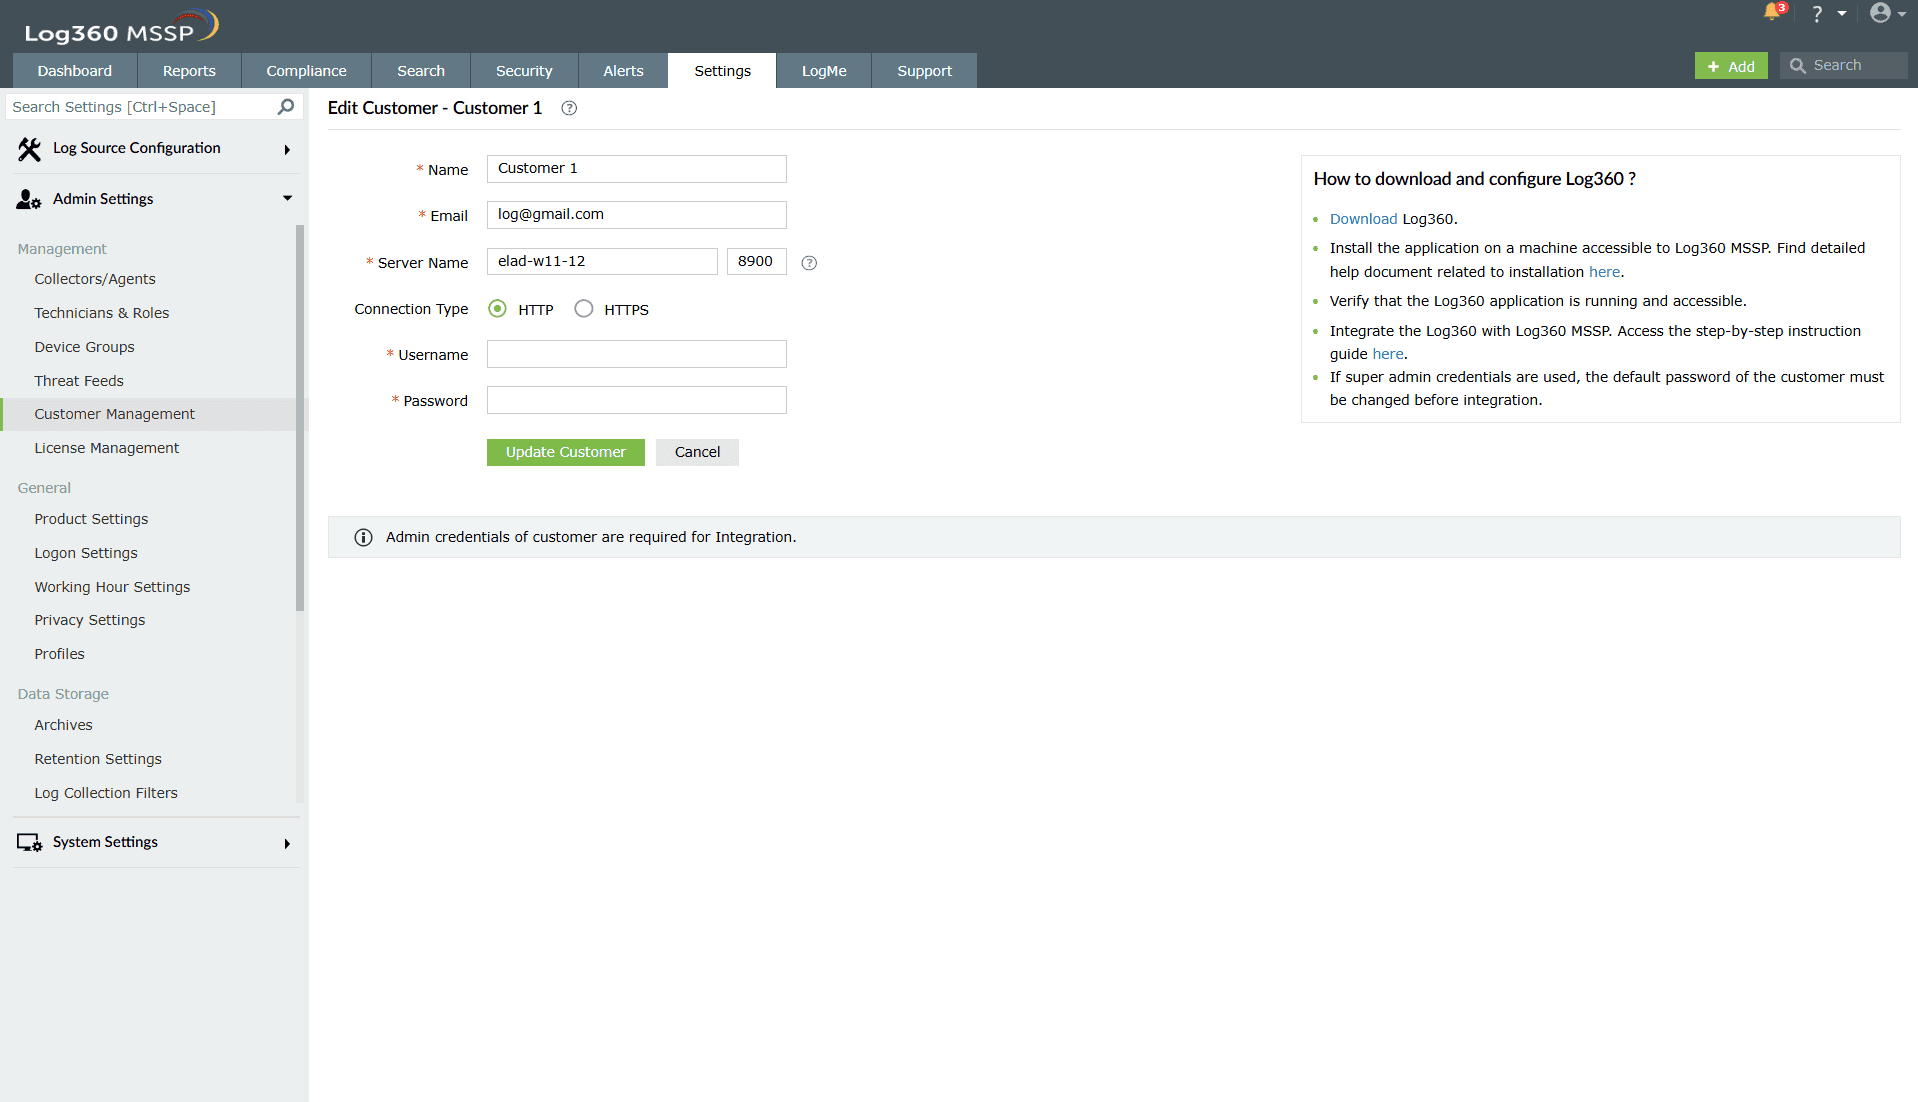Viewport: 1918px width, 1102px height.
Task: Click the Update Customer button
Action: [x=565, y=452]
